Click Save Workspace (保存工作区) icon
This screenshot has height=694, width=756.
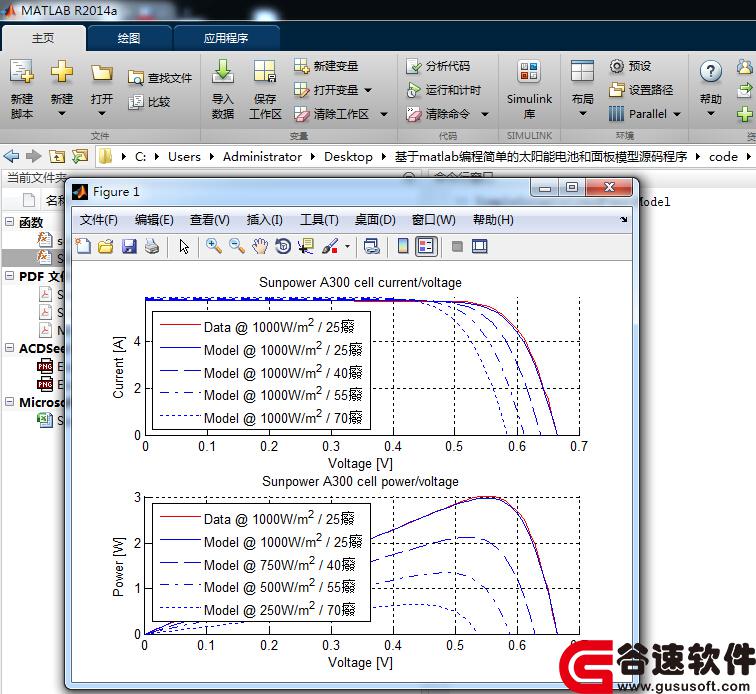[x=265, y=71]
